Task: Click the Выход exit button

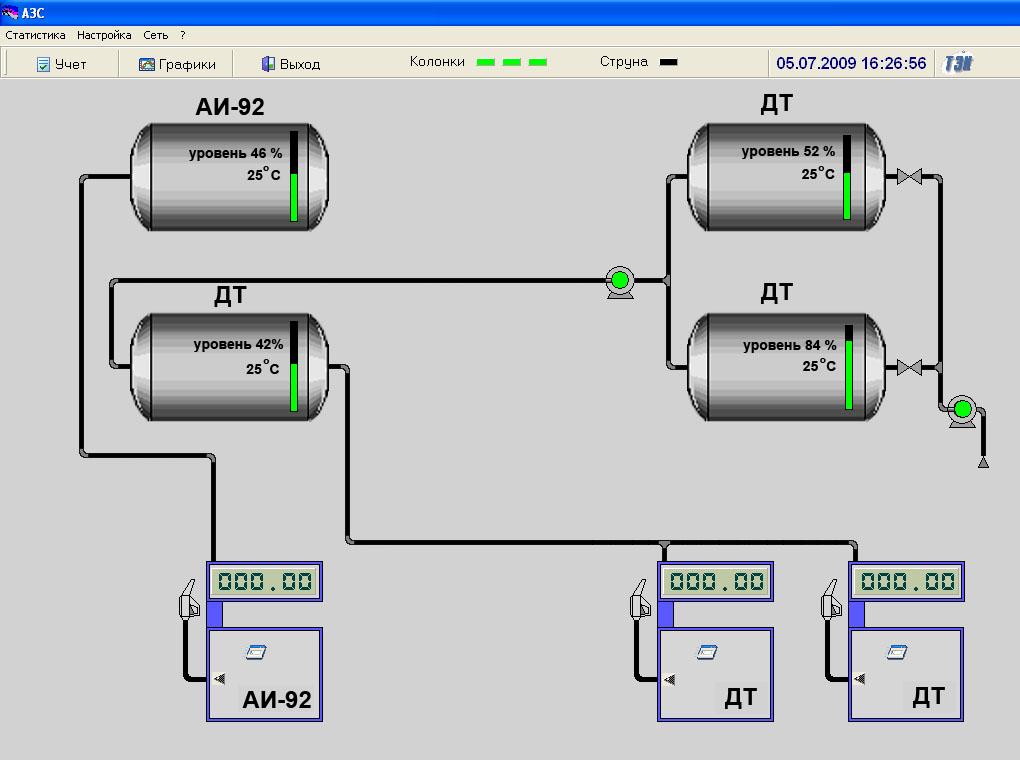Action: click(291, 64)
